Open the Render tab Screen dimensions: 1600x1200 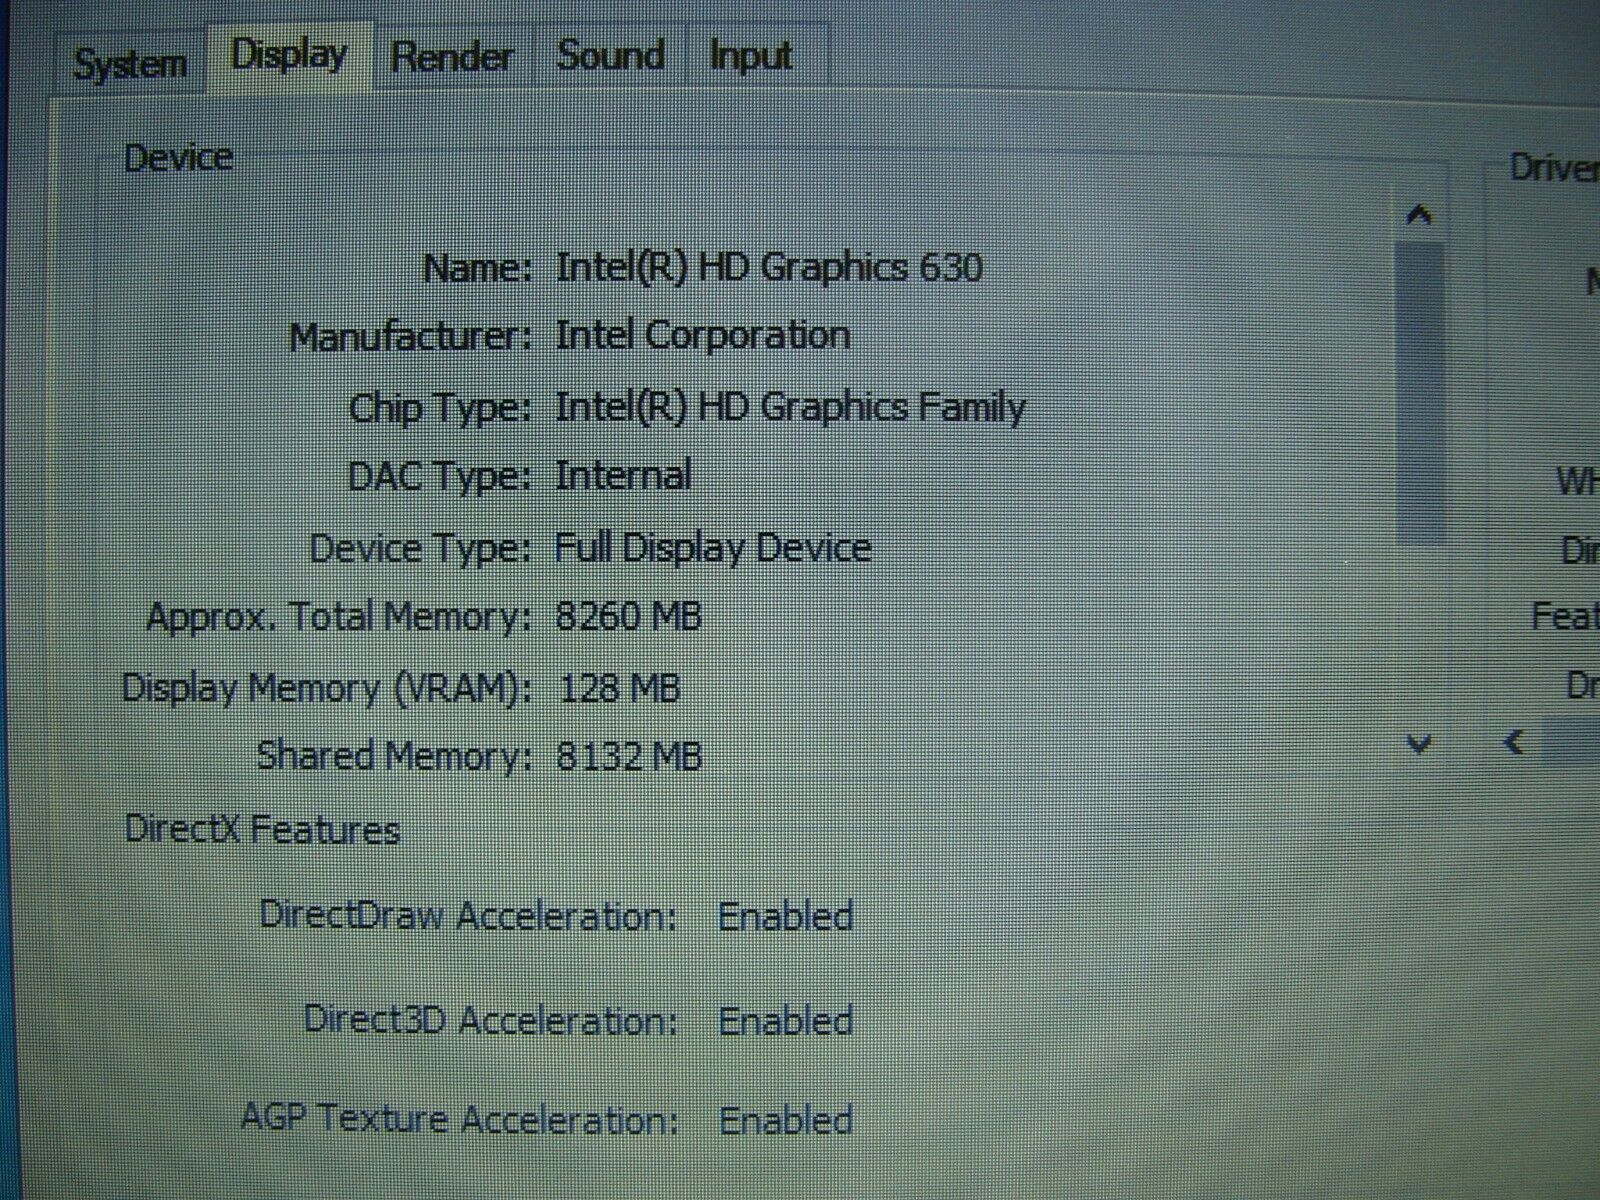tap(452, 57)
